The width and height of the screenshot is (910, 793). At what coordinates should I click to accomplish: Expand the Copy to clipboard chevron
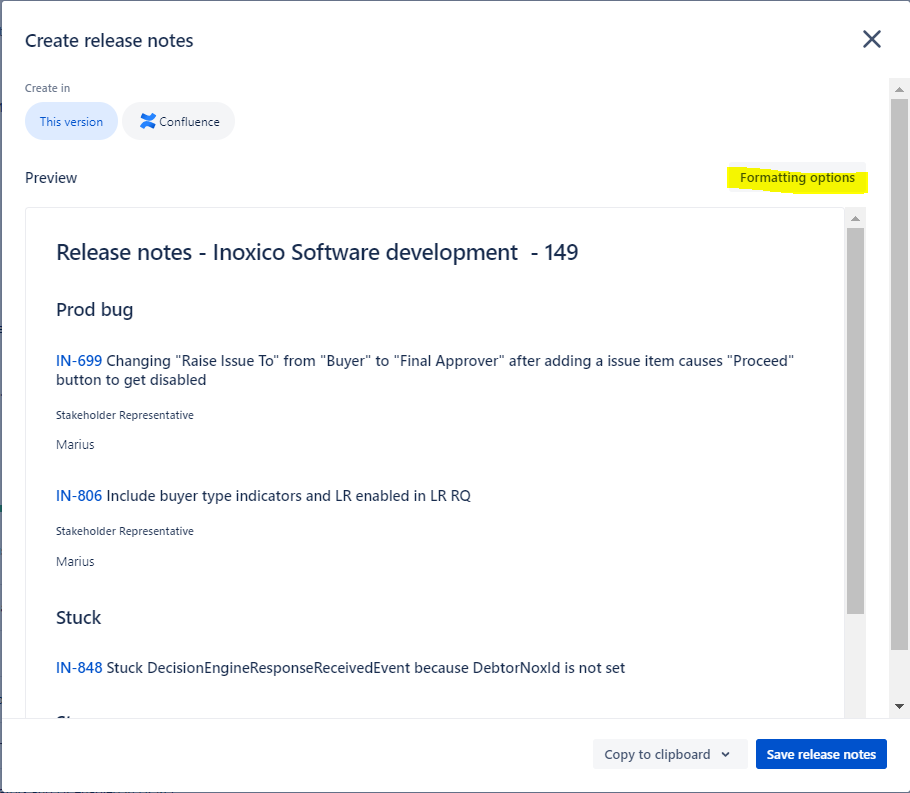(725, 754)
